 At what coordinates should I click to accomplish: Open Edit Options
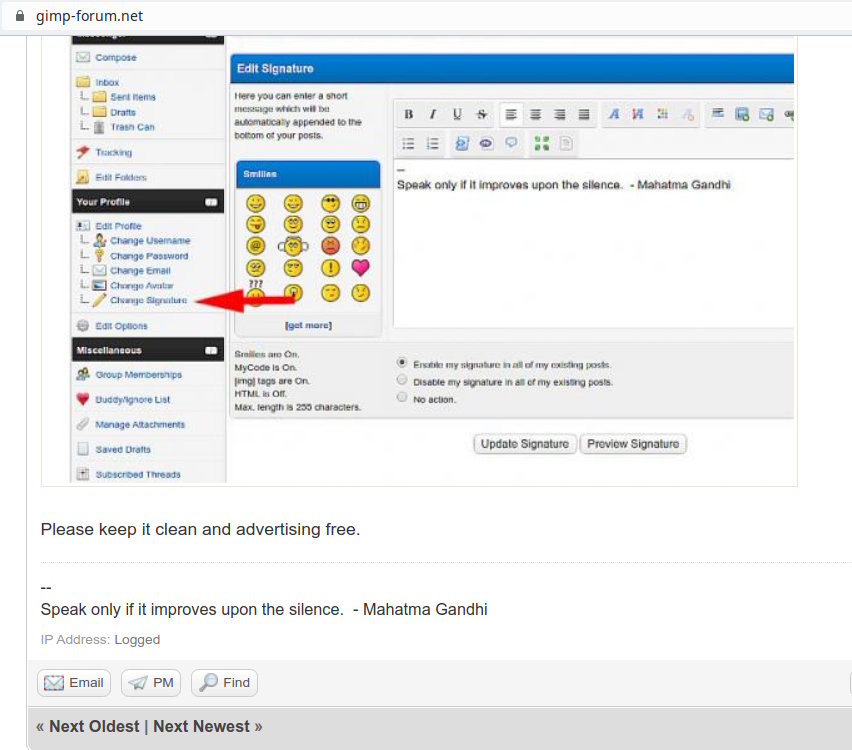pos(121,326)
